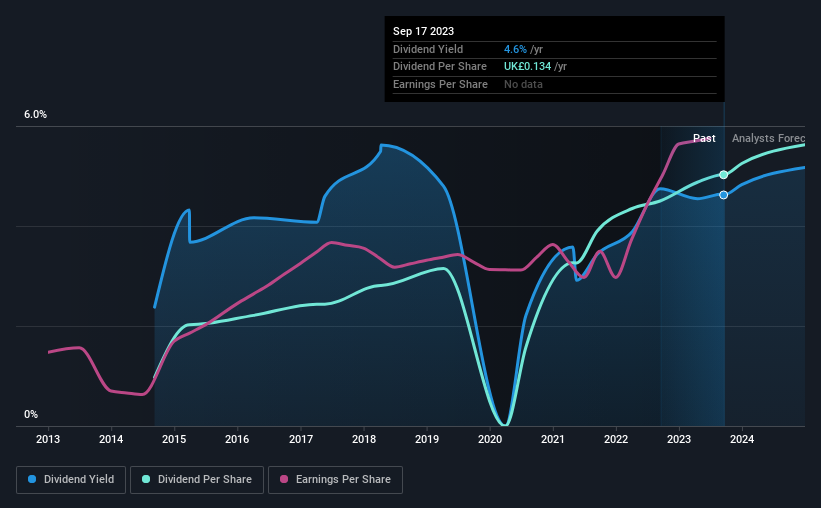Viewport: 821px width, 508px height.
Task: Click the 2014 x-axis label
Action: pos(111,439)
